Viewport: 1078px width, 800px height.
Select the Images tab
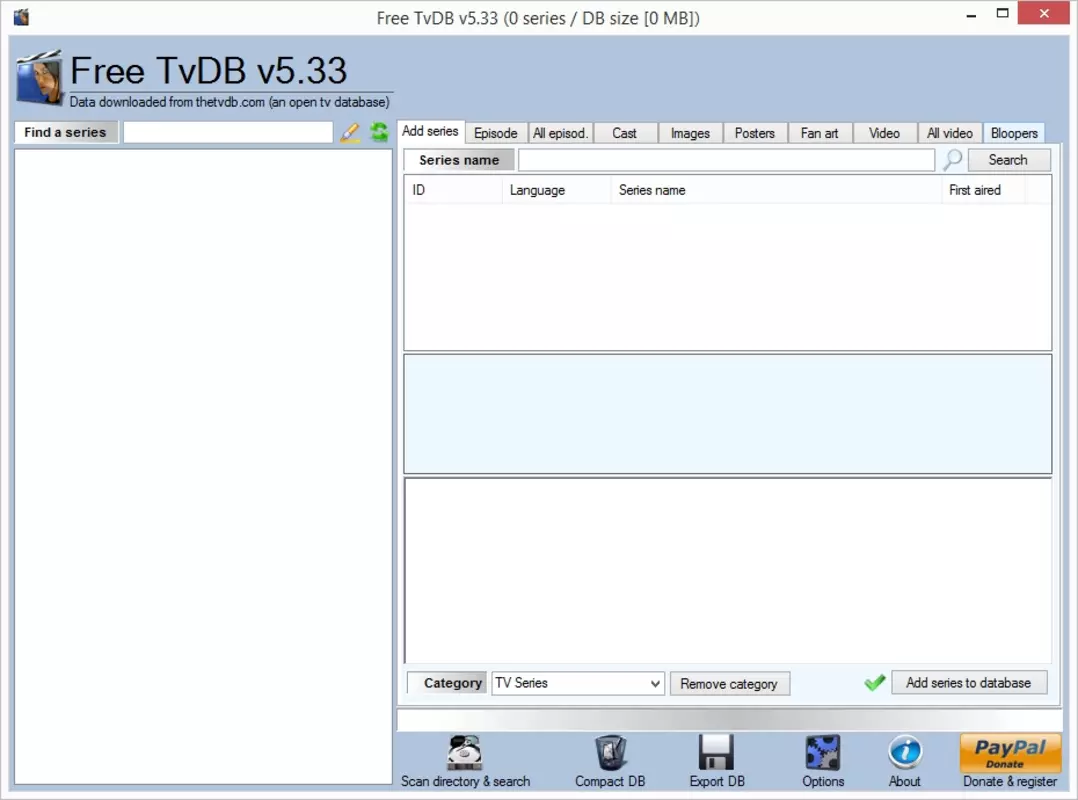click(690, 133)
